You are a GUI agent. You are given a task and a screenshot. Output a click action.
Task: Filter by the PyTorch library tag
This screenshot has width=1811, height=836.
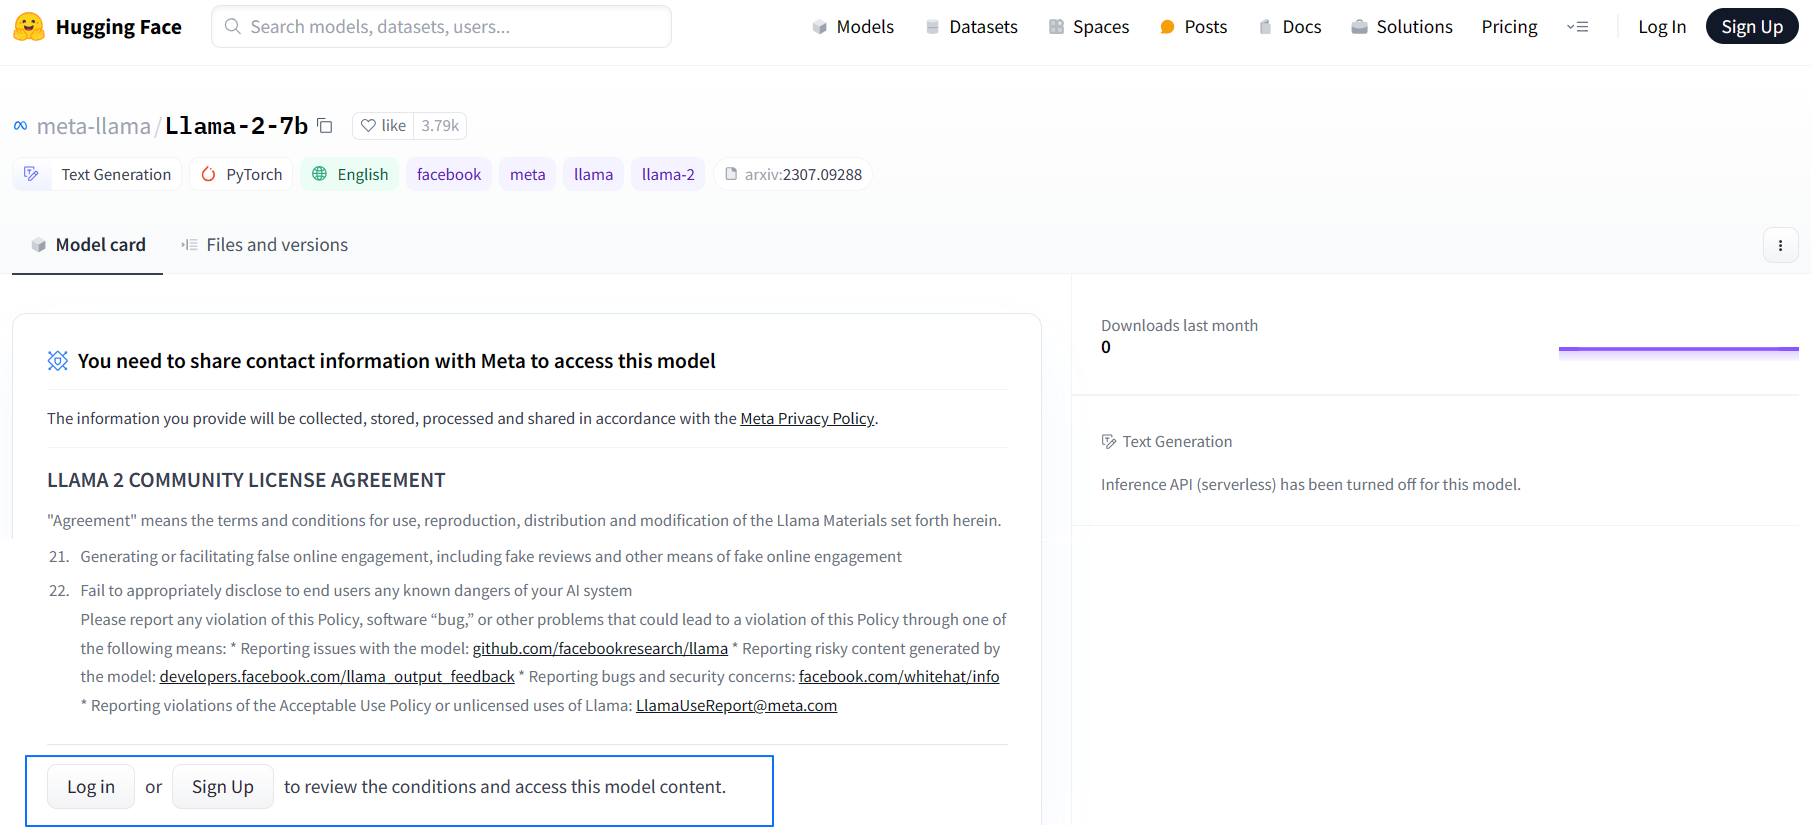pos(241,174)
